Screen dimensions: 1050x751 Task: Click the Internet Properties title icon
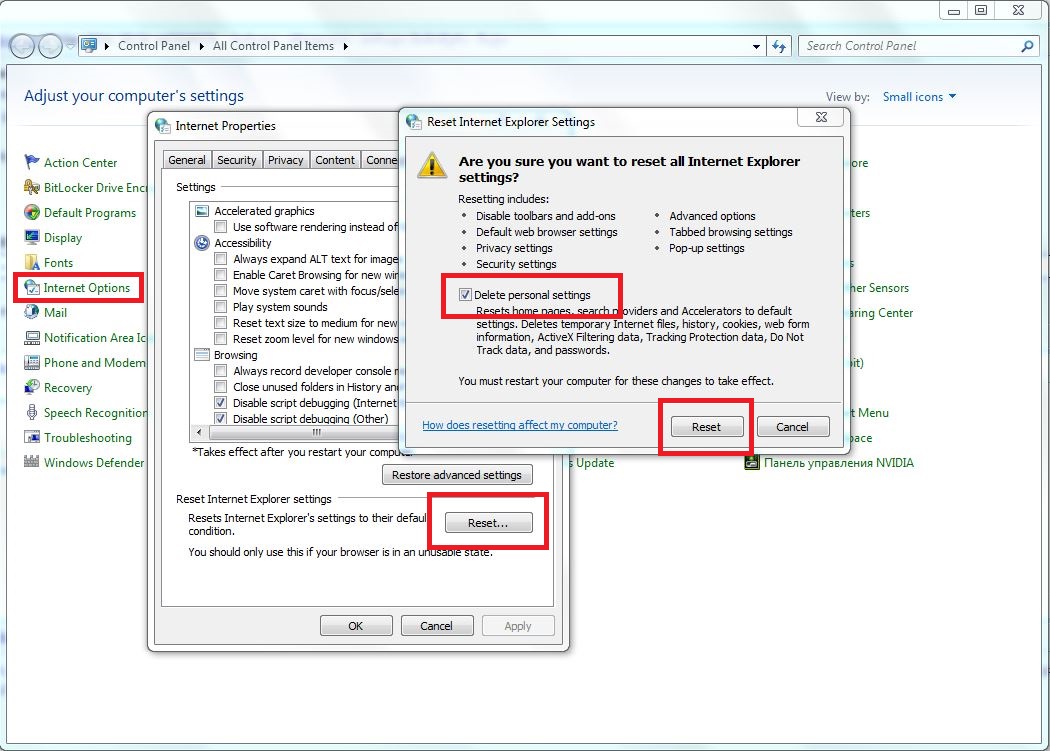point(163,125)
